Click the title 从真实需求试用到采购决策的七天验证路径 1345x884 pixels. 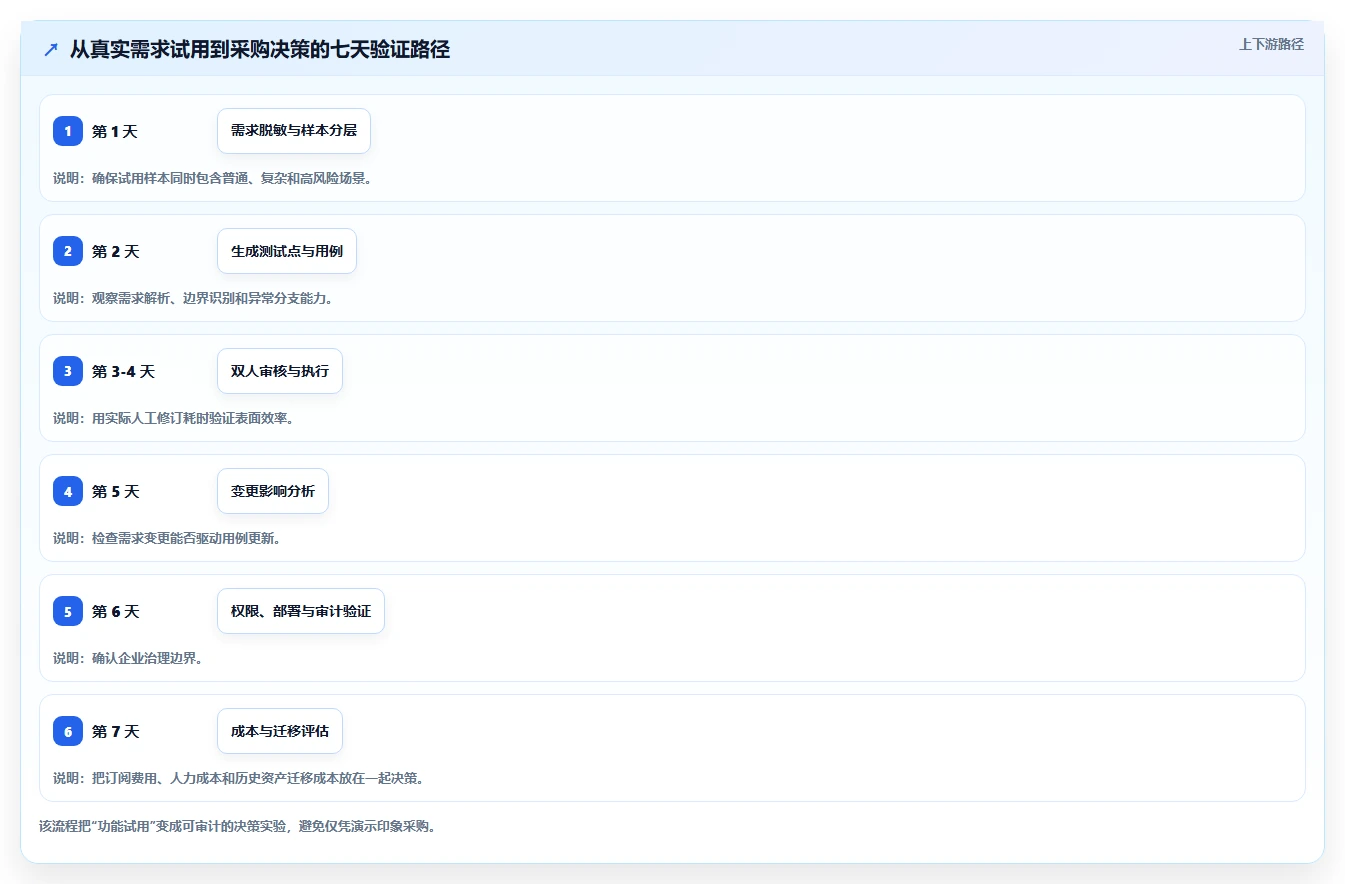coord(260,49)
